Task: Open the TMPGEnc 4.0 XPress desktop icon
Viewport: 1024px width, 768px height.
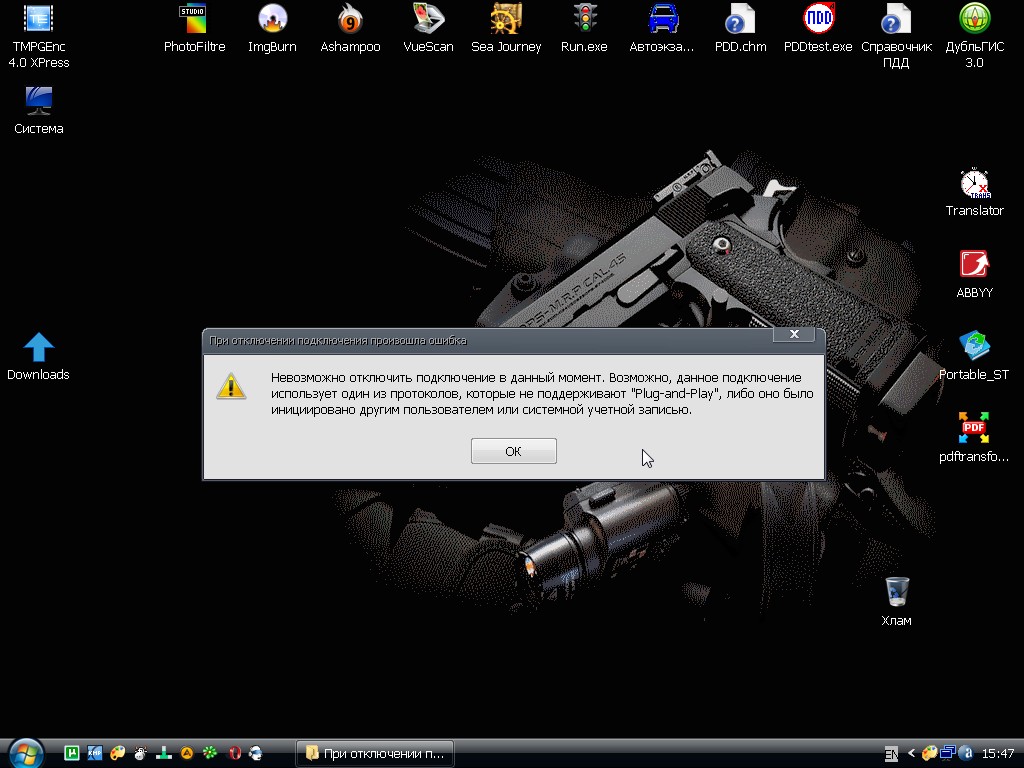Action: pos(39,36)
